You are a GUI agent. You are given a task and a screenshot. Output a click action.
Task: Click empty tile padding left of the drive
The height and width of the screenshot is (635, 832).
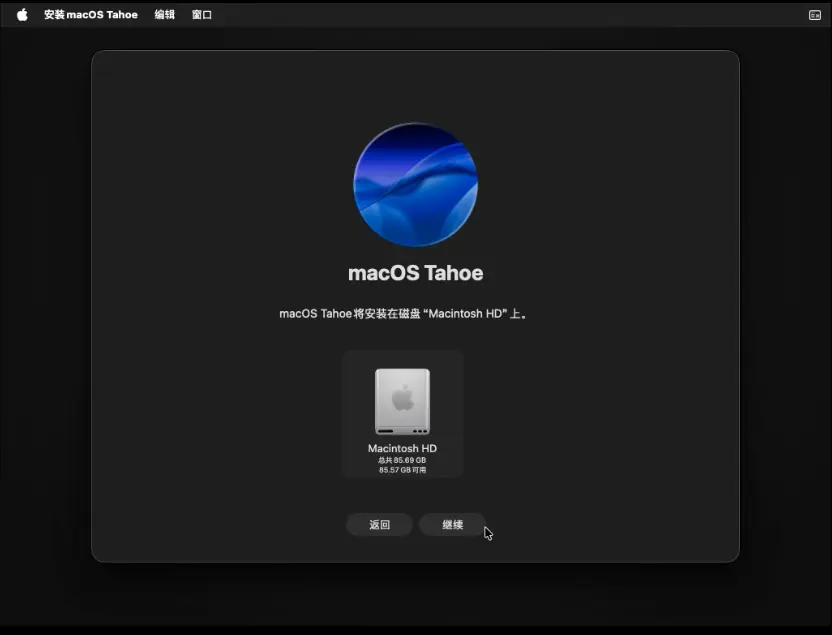click(357, 402)
